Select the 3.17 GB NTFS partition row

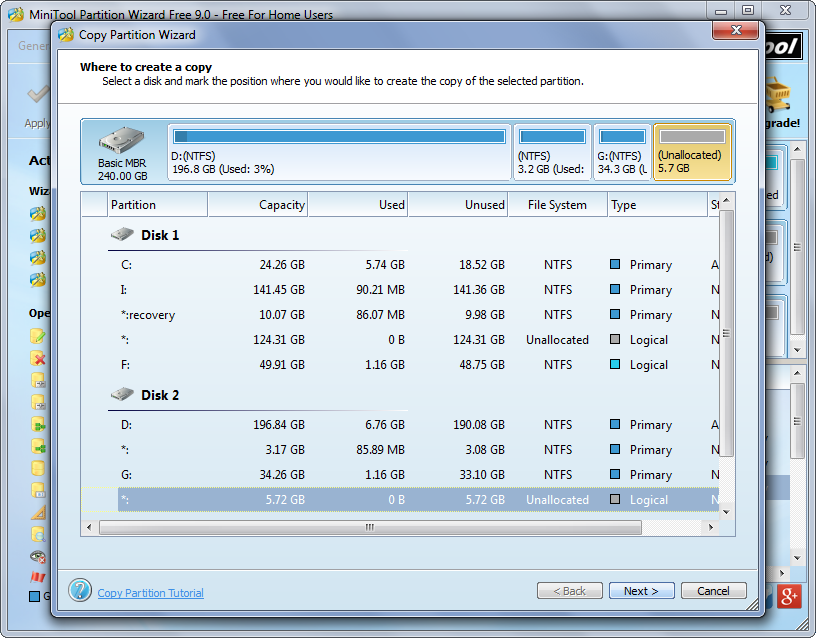[x=400, y=450]
